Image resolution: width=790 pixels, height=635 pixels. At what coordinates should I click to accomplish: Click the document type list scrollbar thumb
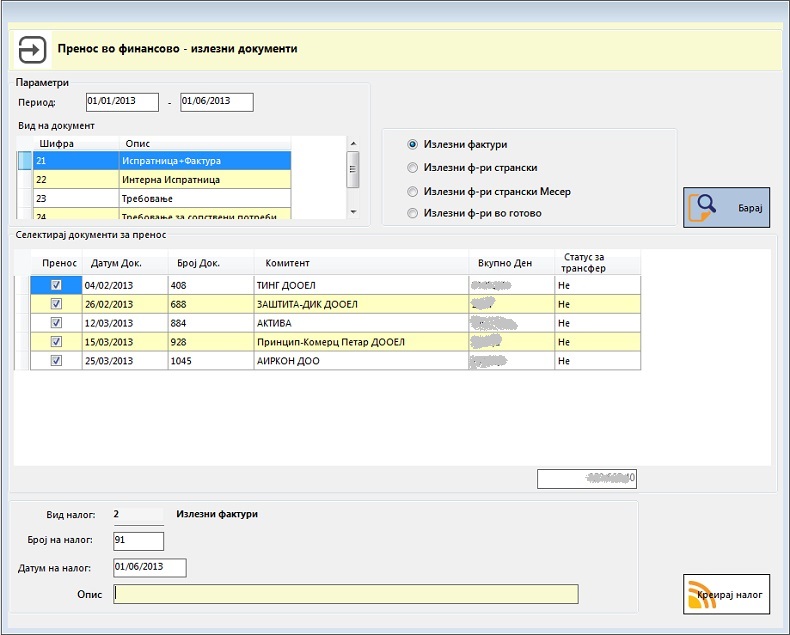tap(353, 169)
